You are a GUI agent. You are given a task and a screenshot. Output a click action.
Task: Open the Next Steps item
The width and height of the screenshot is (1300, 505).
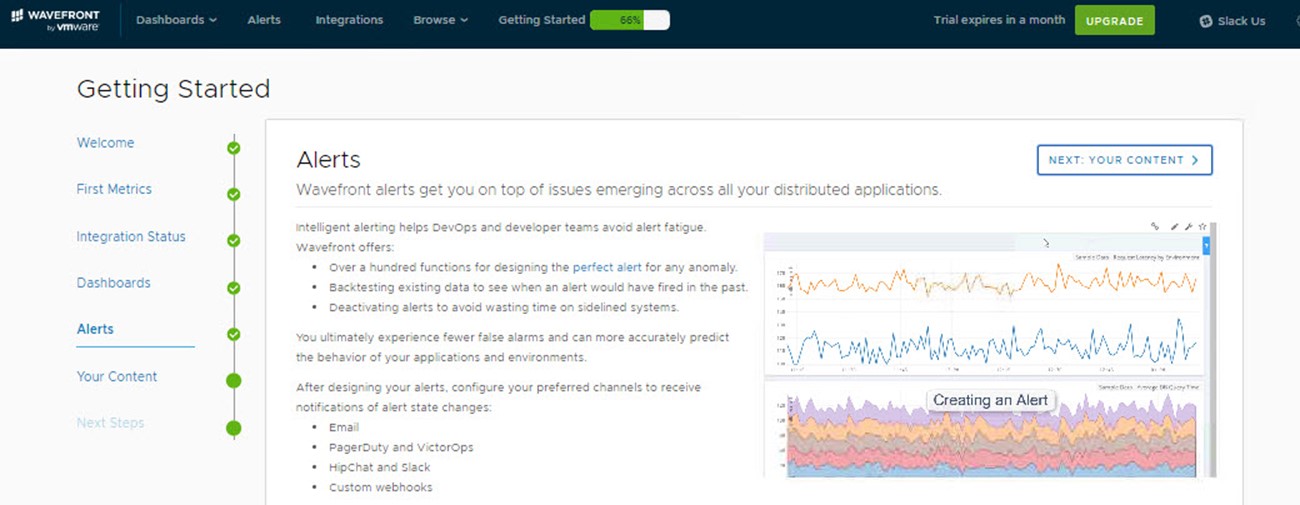110,423
